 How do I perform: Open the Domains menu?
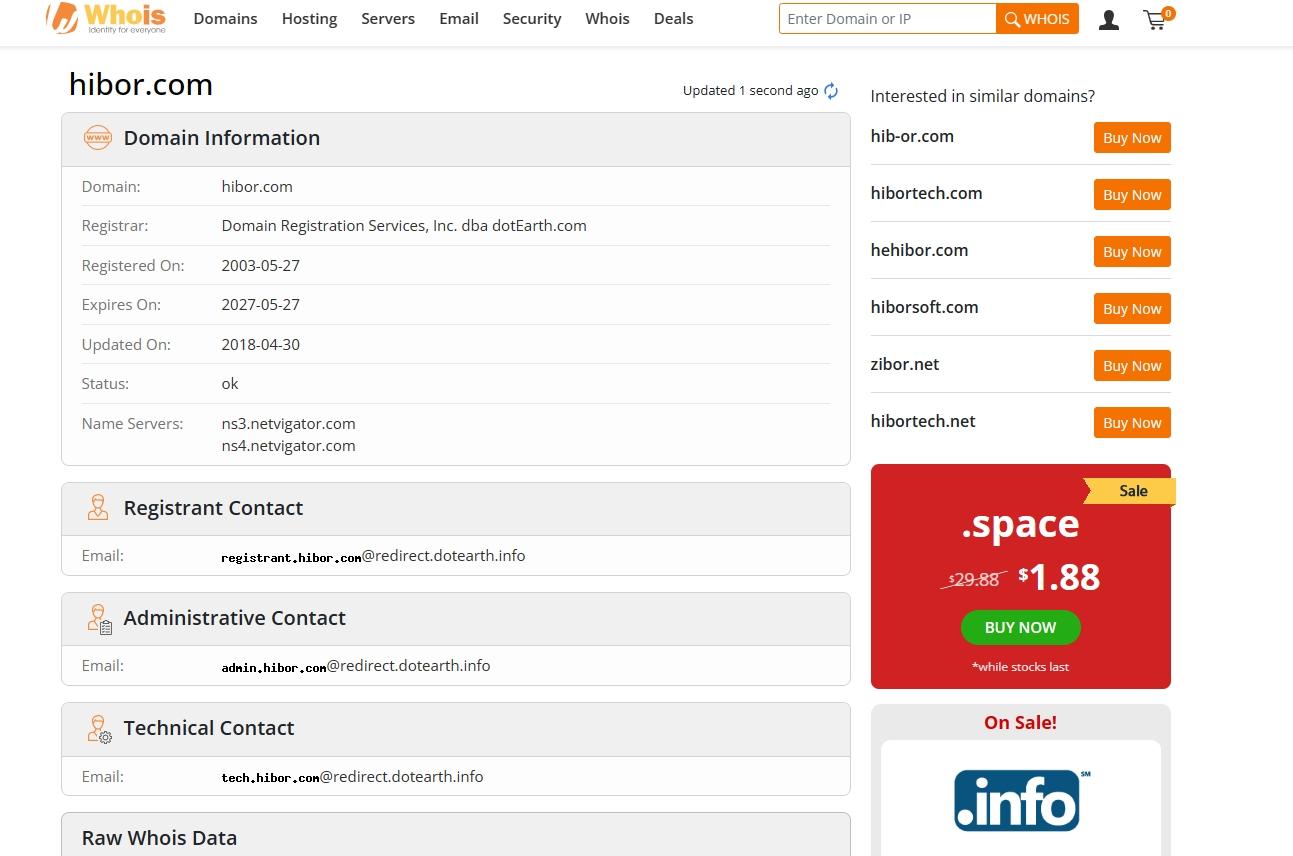point(225,19)
